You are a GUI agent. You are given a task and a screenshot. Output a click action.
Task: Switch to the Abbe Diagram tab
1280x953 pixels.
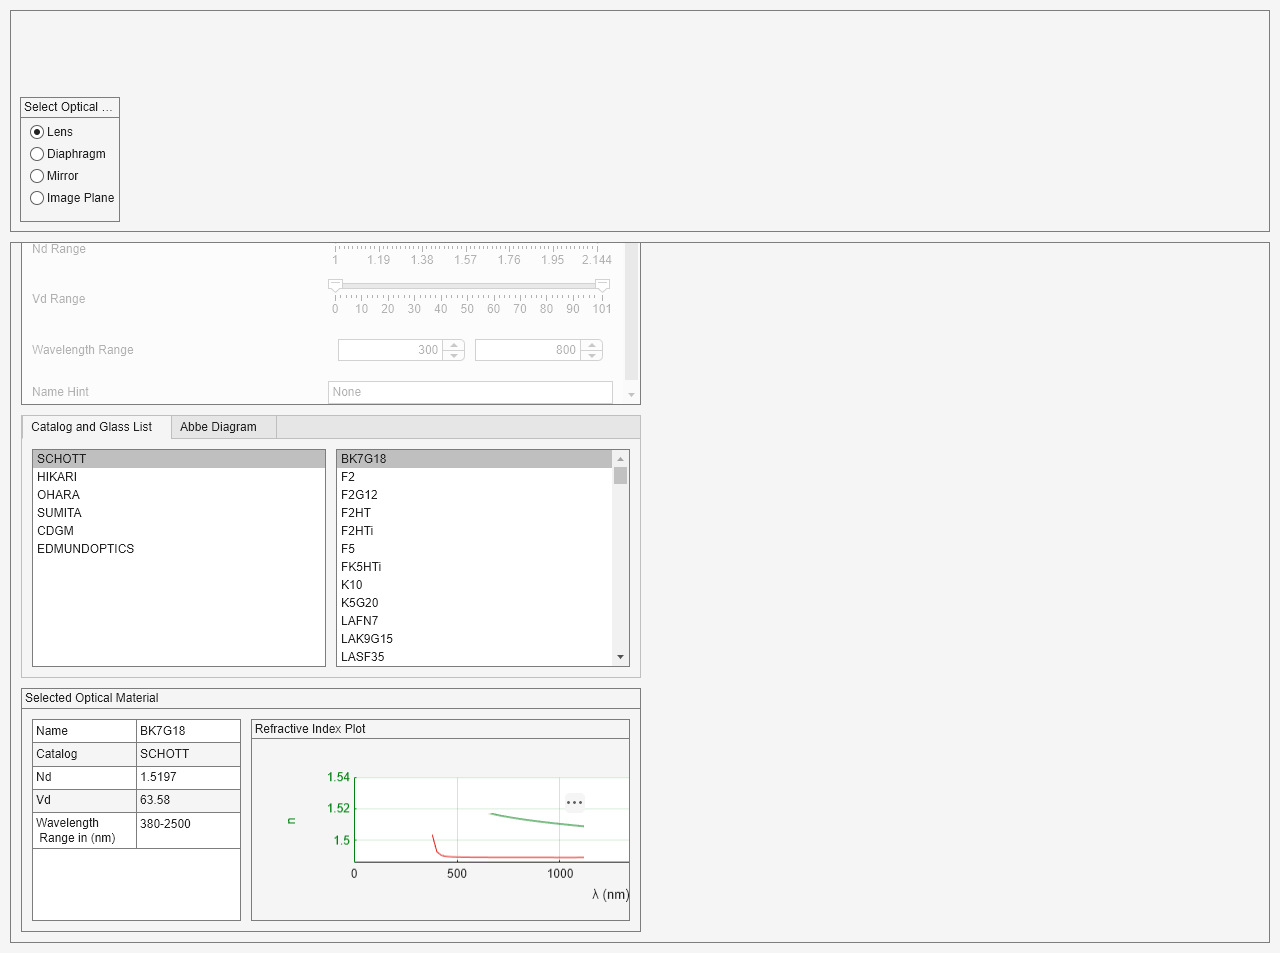[x=219, y=426]
